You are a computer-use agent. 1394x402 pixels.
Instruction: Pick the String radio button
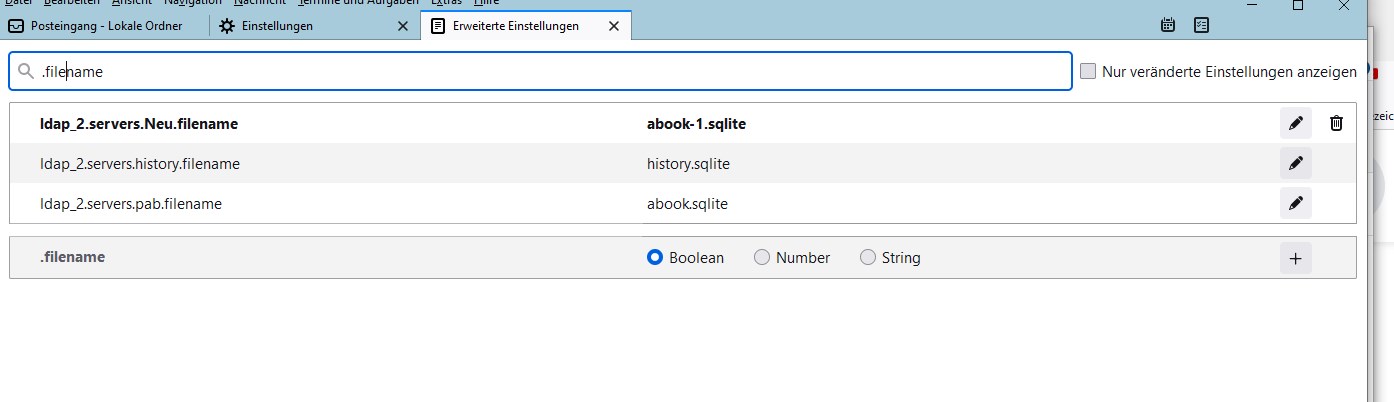coord(868,258)
